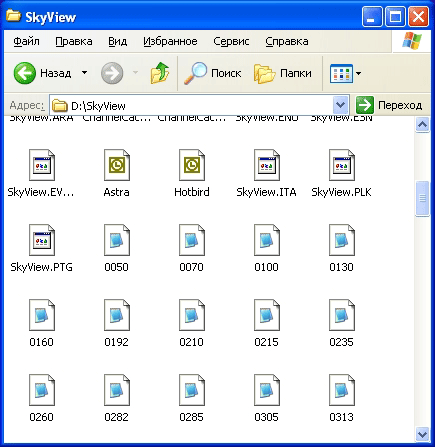
Task: Select the Astra file icon
Action: click(x=117, y=165)
